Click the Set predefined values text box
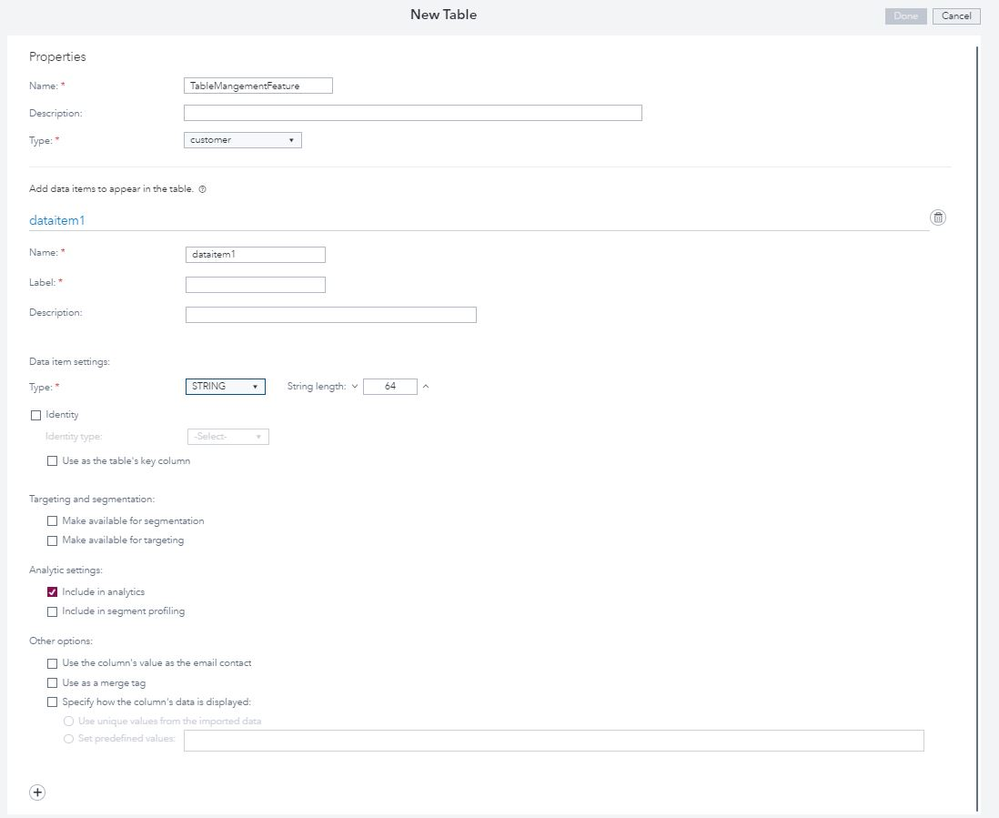The width and height of the screenshot is (999, 818). (x=554, y=740)
